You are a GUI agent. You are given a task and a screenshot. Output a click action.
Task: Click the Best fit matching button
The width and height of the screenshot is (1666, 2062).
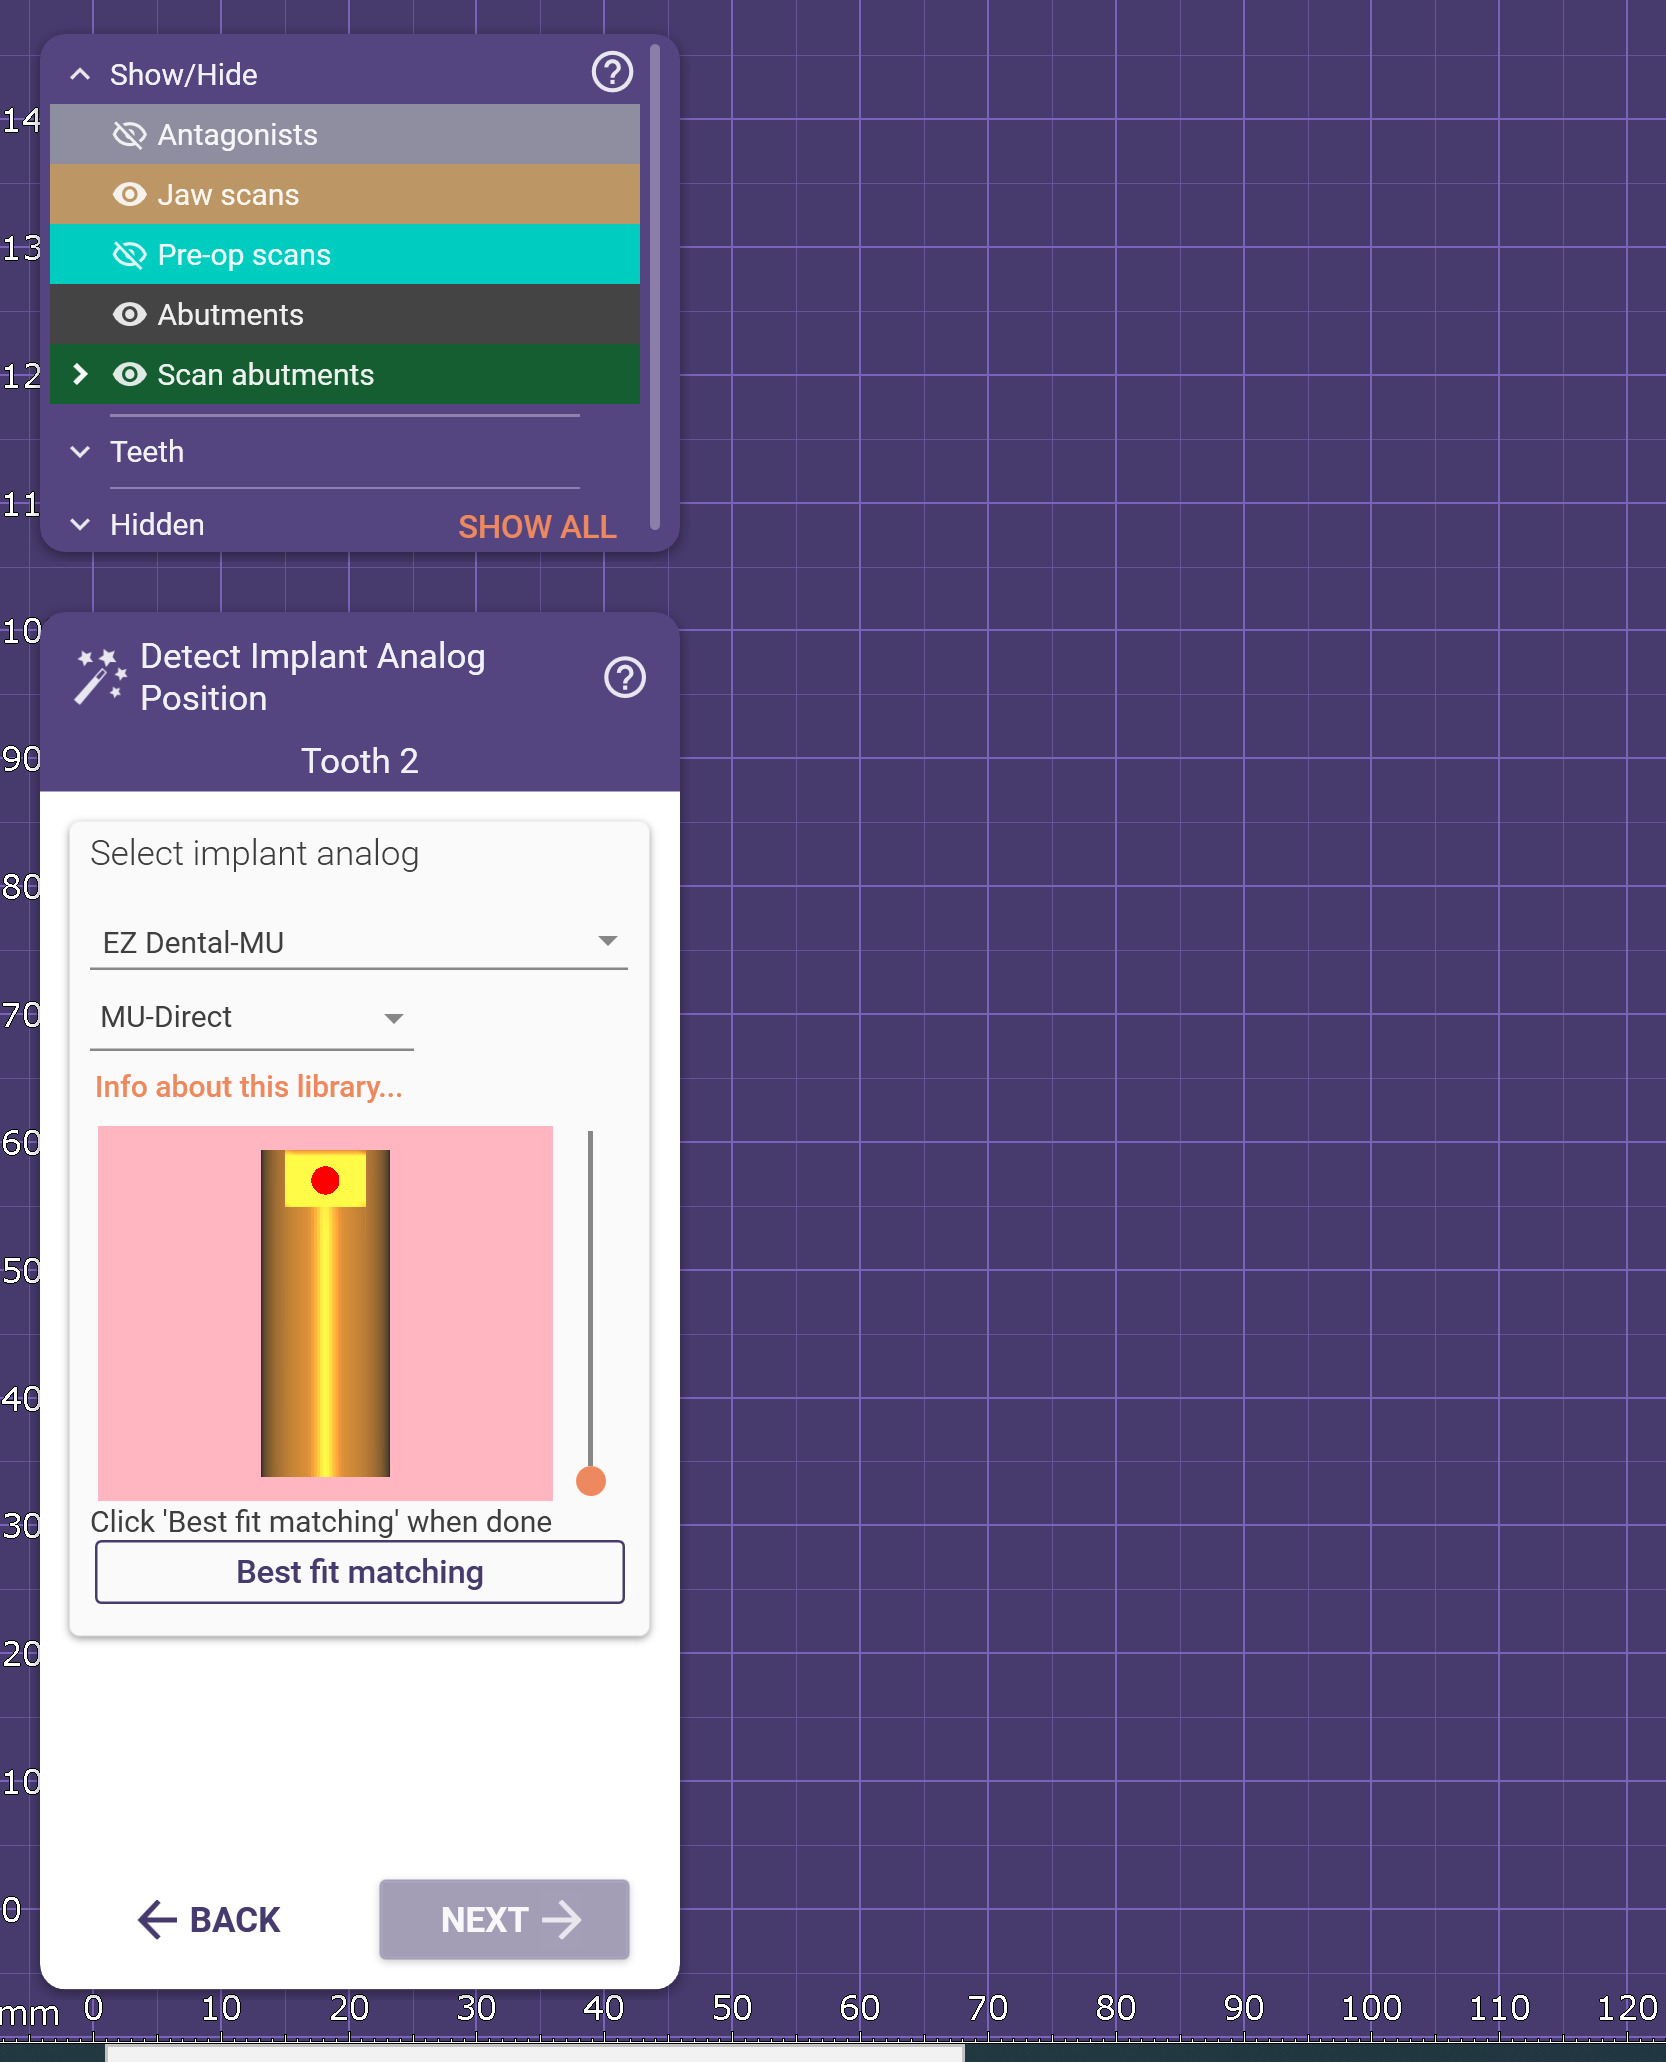[359, 1572]
